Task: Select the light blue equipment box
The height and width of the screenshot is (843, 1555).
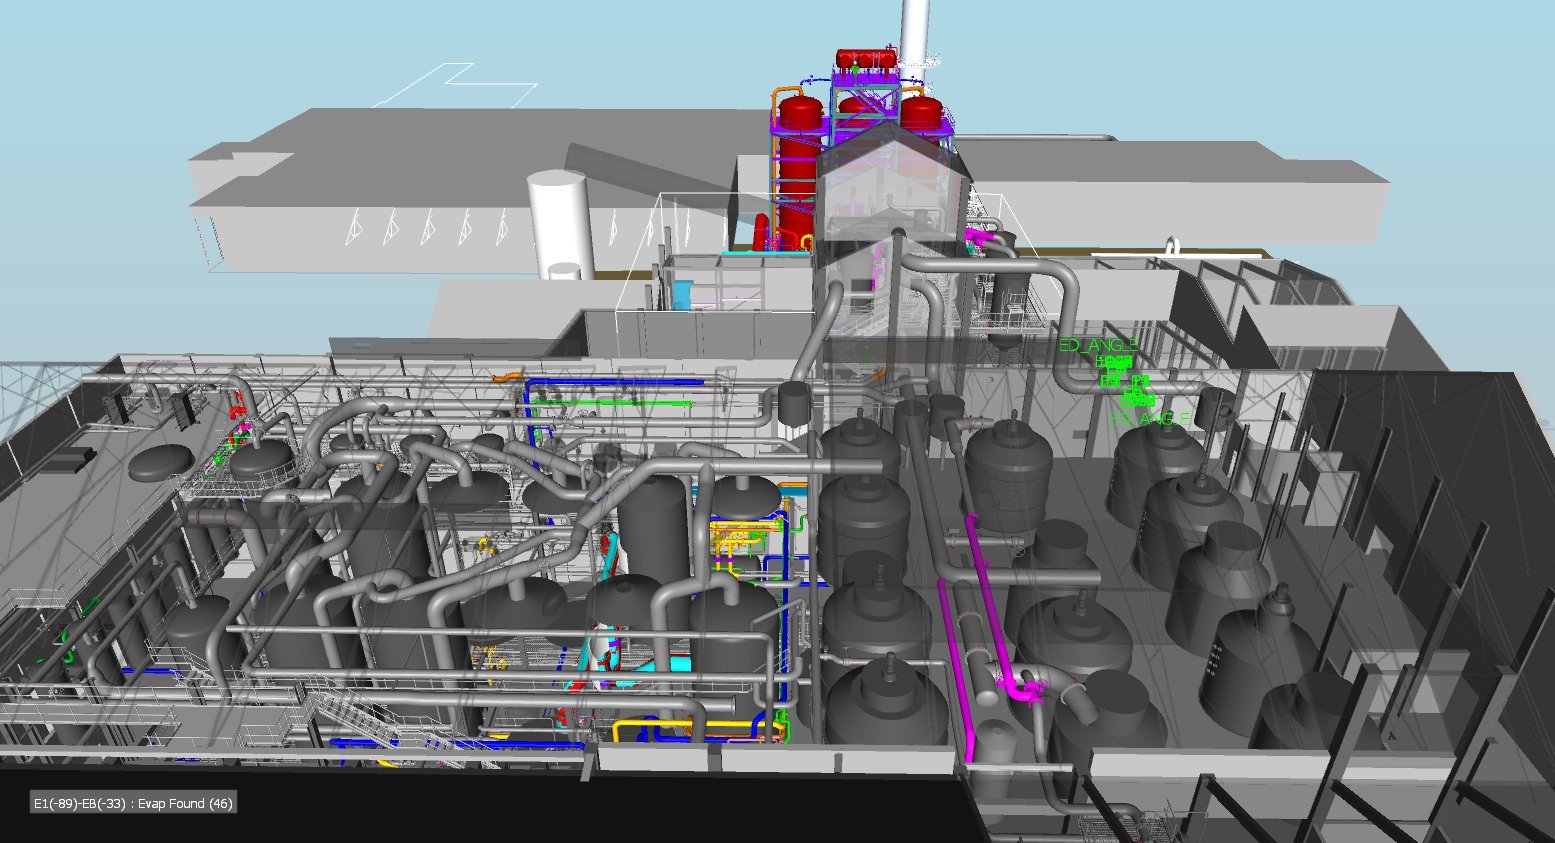Action: point(683,295)
